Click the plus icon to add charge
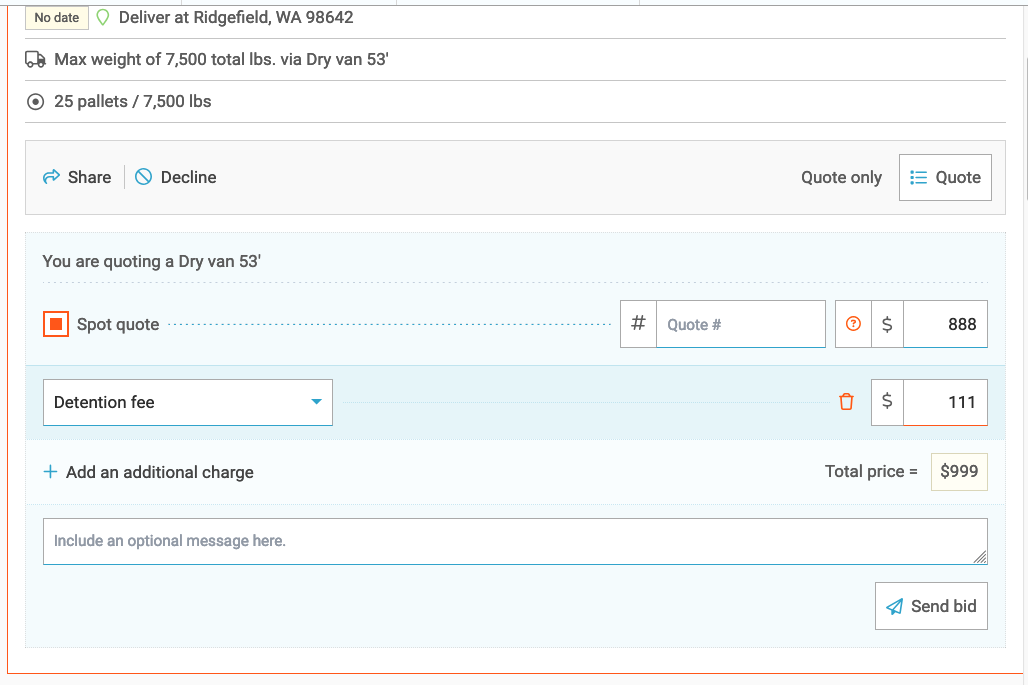The width and height of the screenshot is (1028, 685). 50,472
